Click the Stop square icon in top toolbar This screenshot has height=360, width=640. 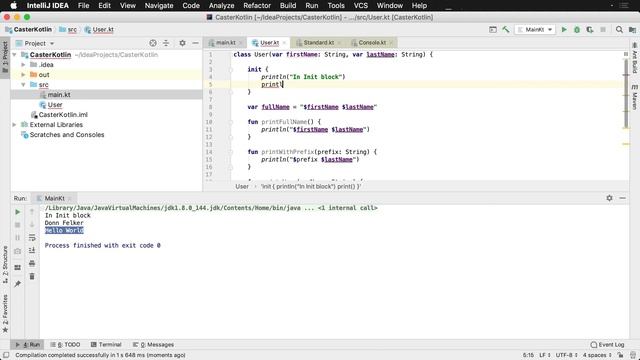603,29
